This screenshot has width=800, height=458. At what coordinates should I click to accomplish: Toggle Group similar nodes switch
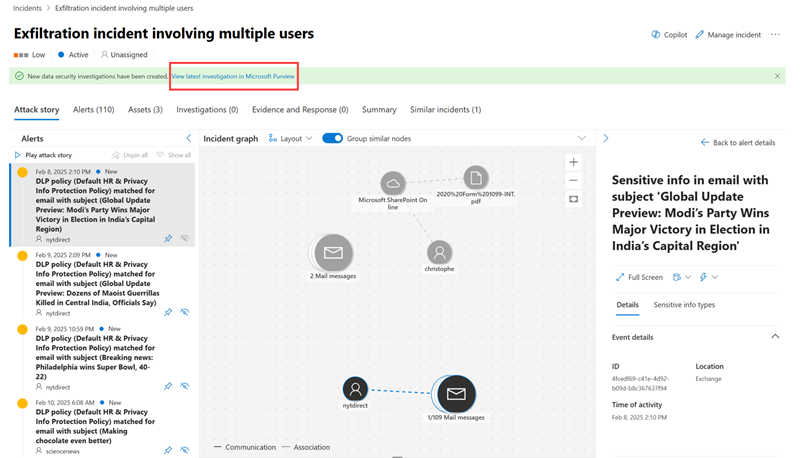pyautogui.click(x=332, y=138)
